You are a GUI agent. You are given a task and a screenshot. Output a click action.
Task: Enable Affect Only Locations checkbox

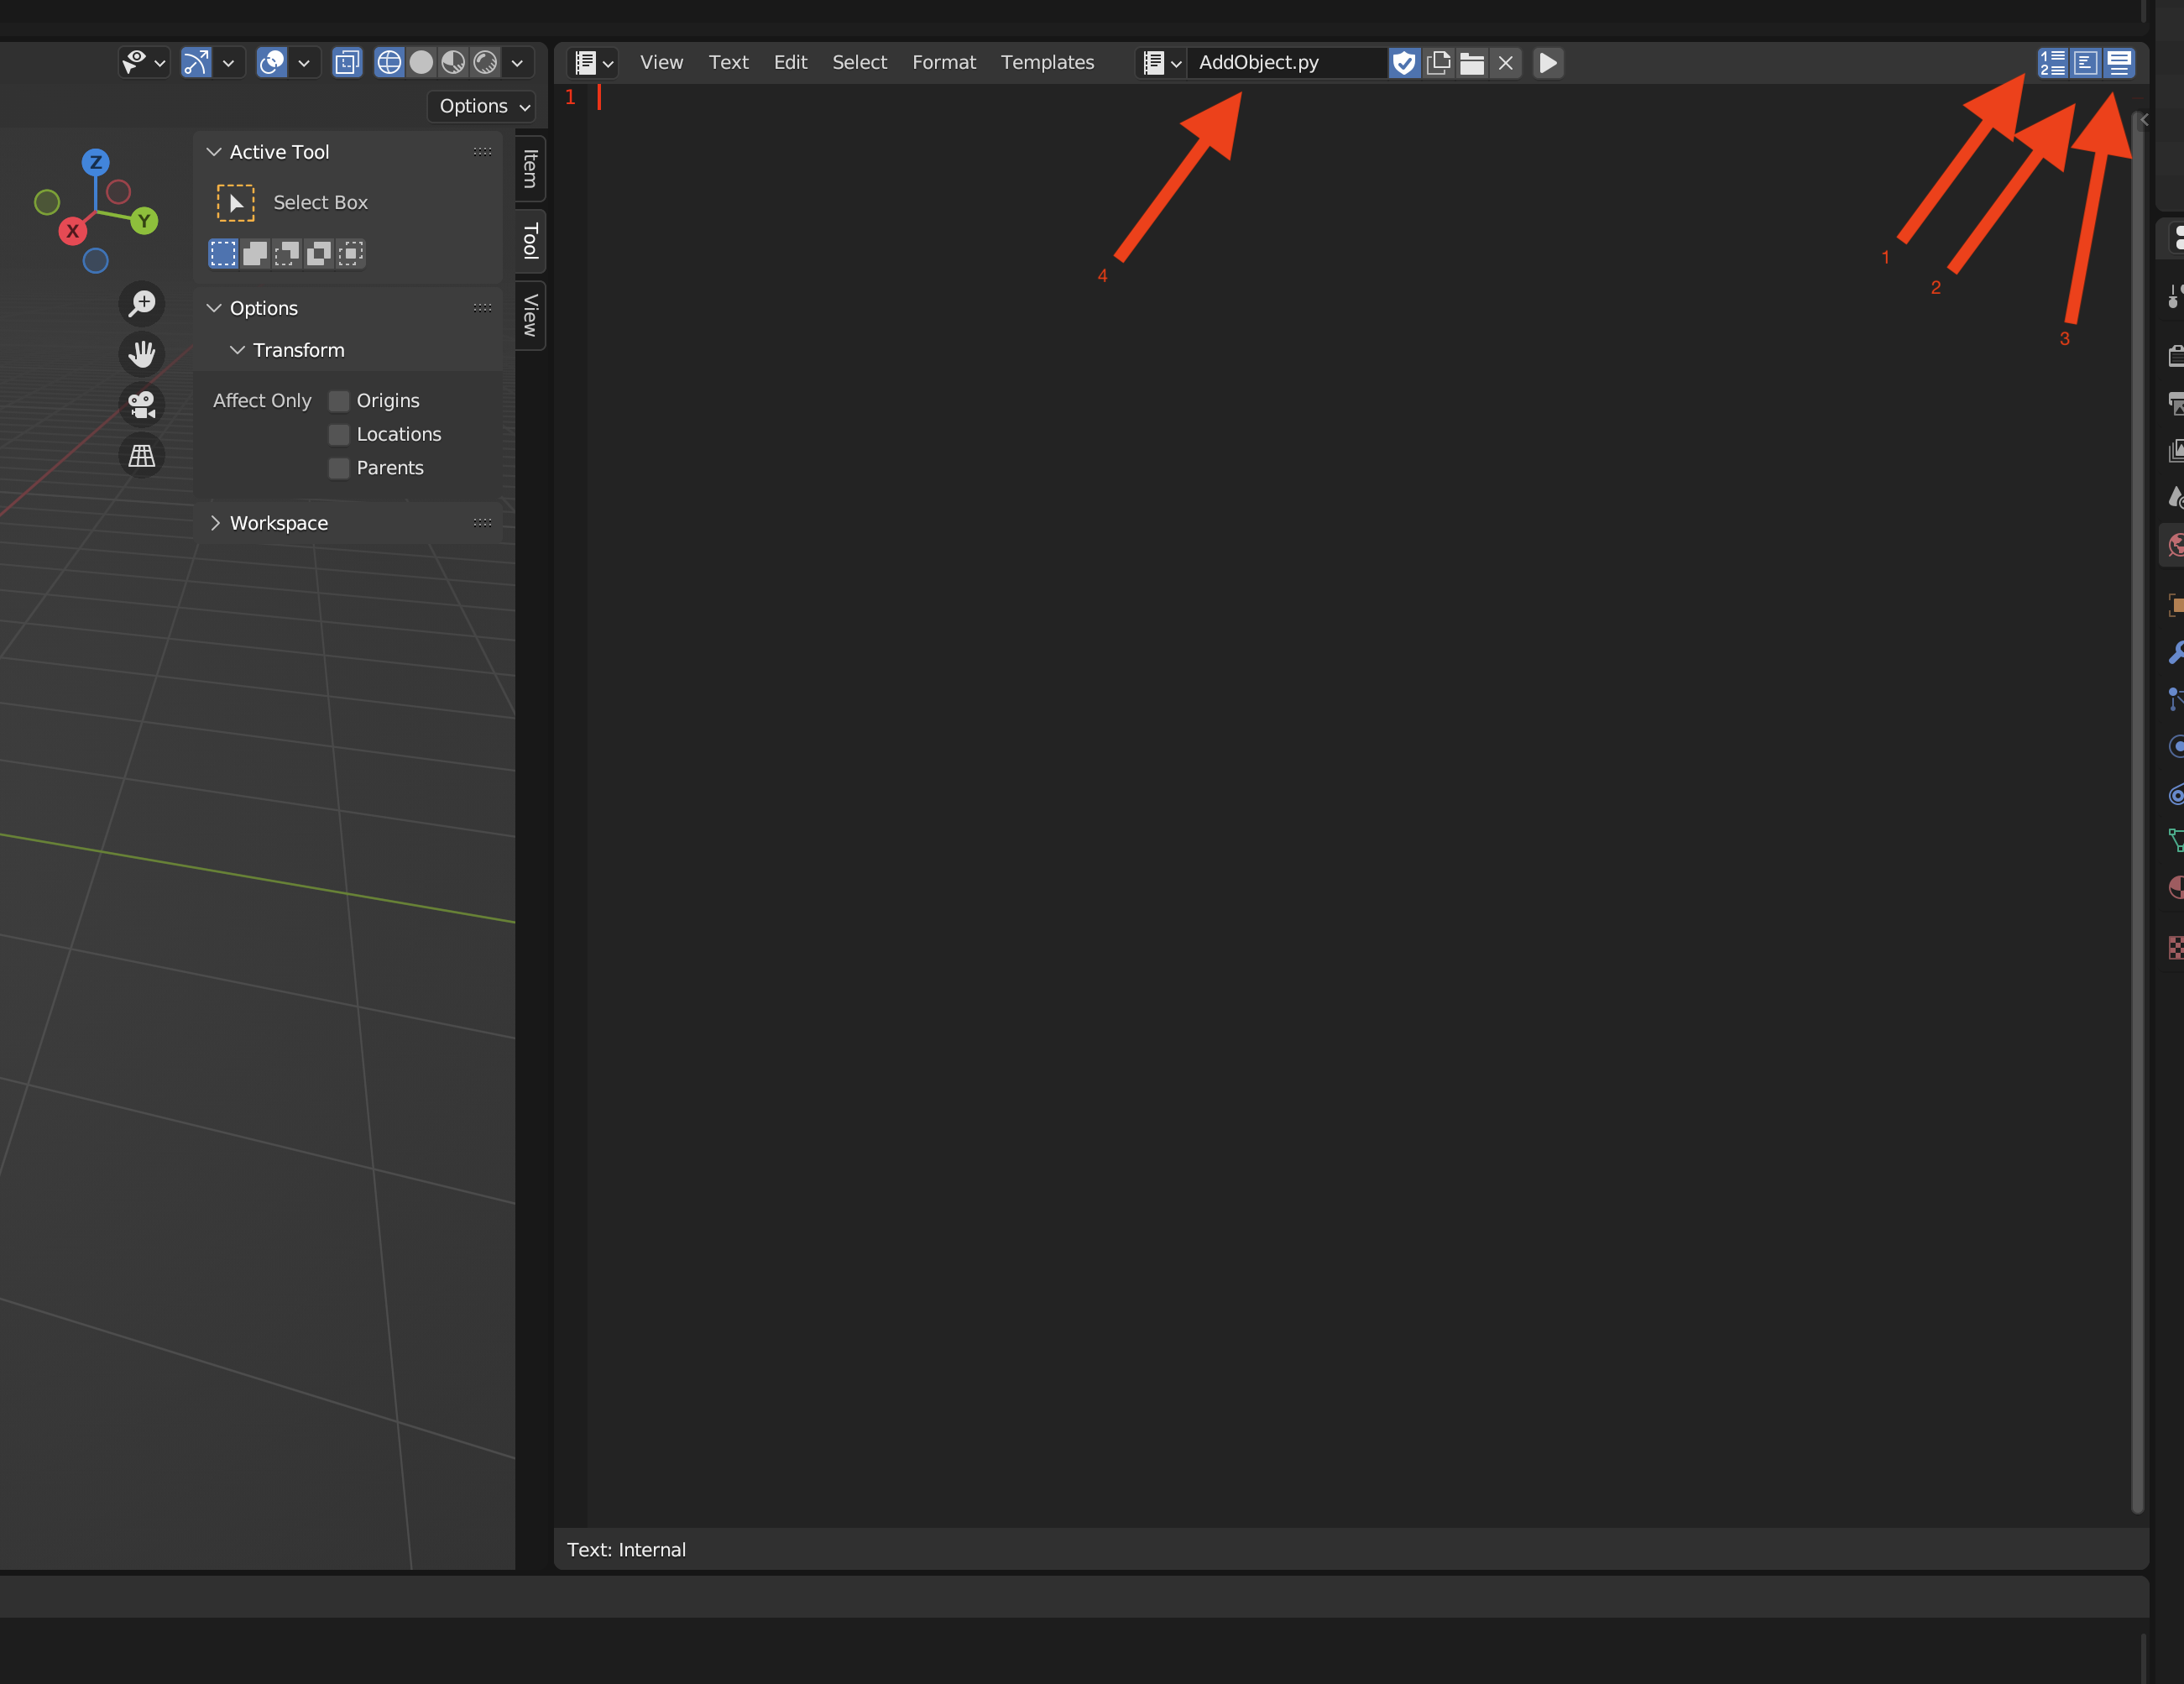(x=339, y=435)
